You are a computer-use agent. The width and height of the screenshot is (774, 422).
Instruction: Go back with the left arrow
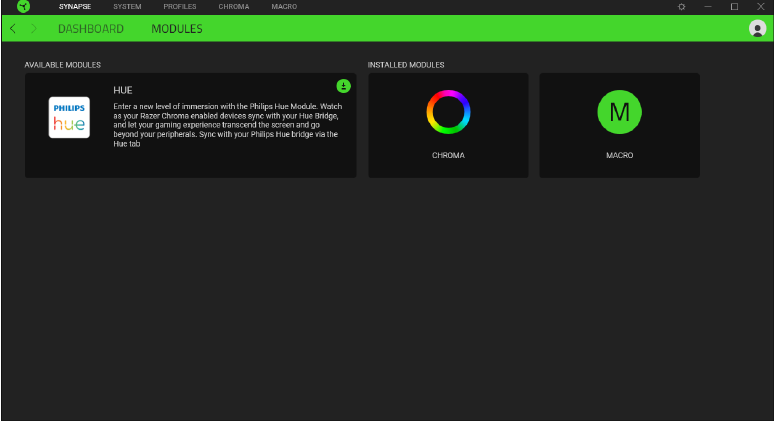point(13,29)
